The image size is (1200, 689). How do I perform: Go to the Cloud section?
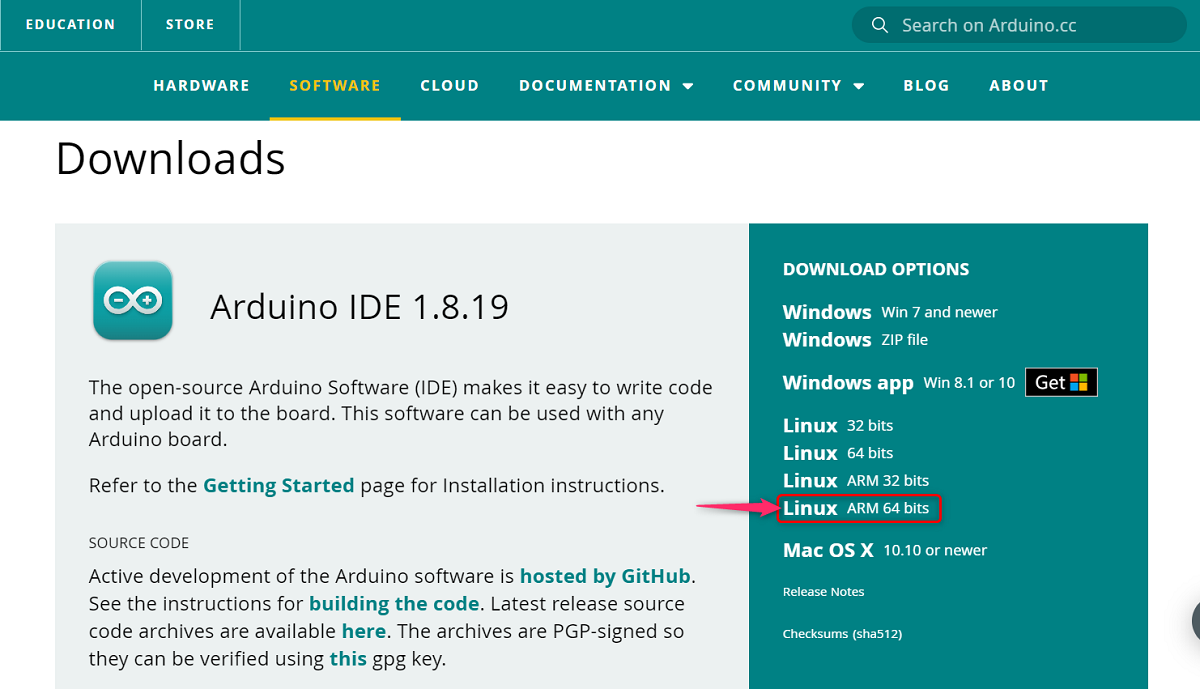pyautogui.click(x=449, y=86)
